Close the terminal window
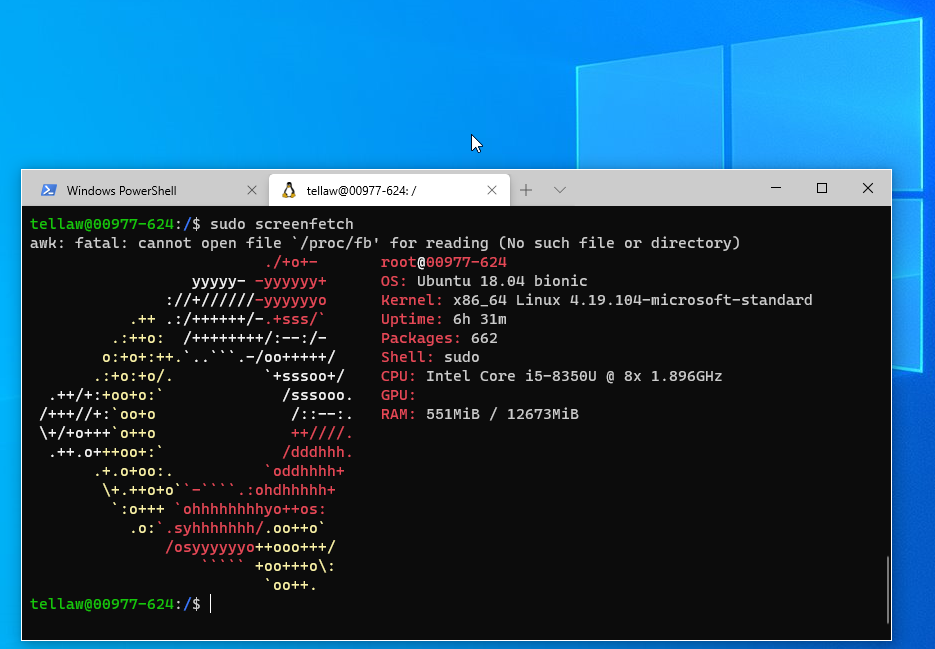Viewport: 935px width, 649px height. (868, 188)
